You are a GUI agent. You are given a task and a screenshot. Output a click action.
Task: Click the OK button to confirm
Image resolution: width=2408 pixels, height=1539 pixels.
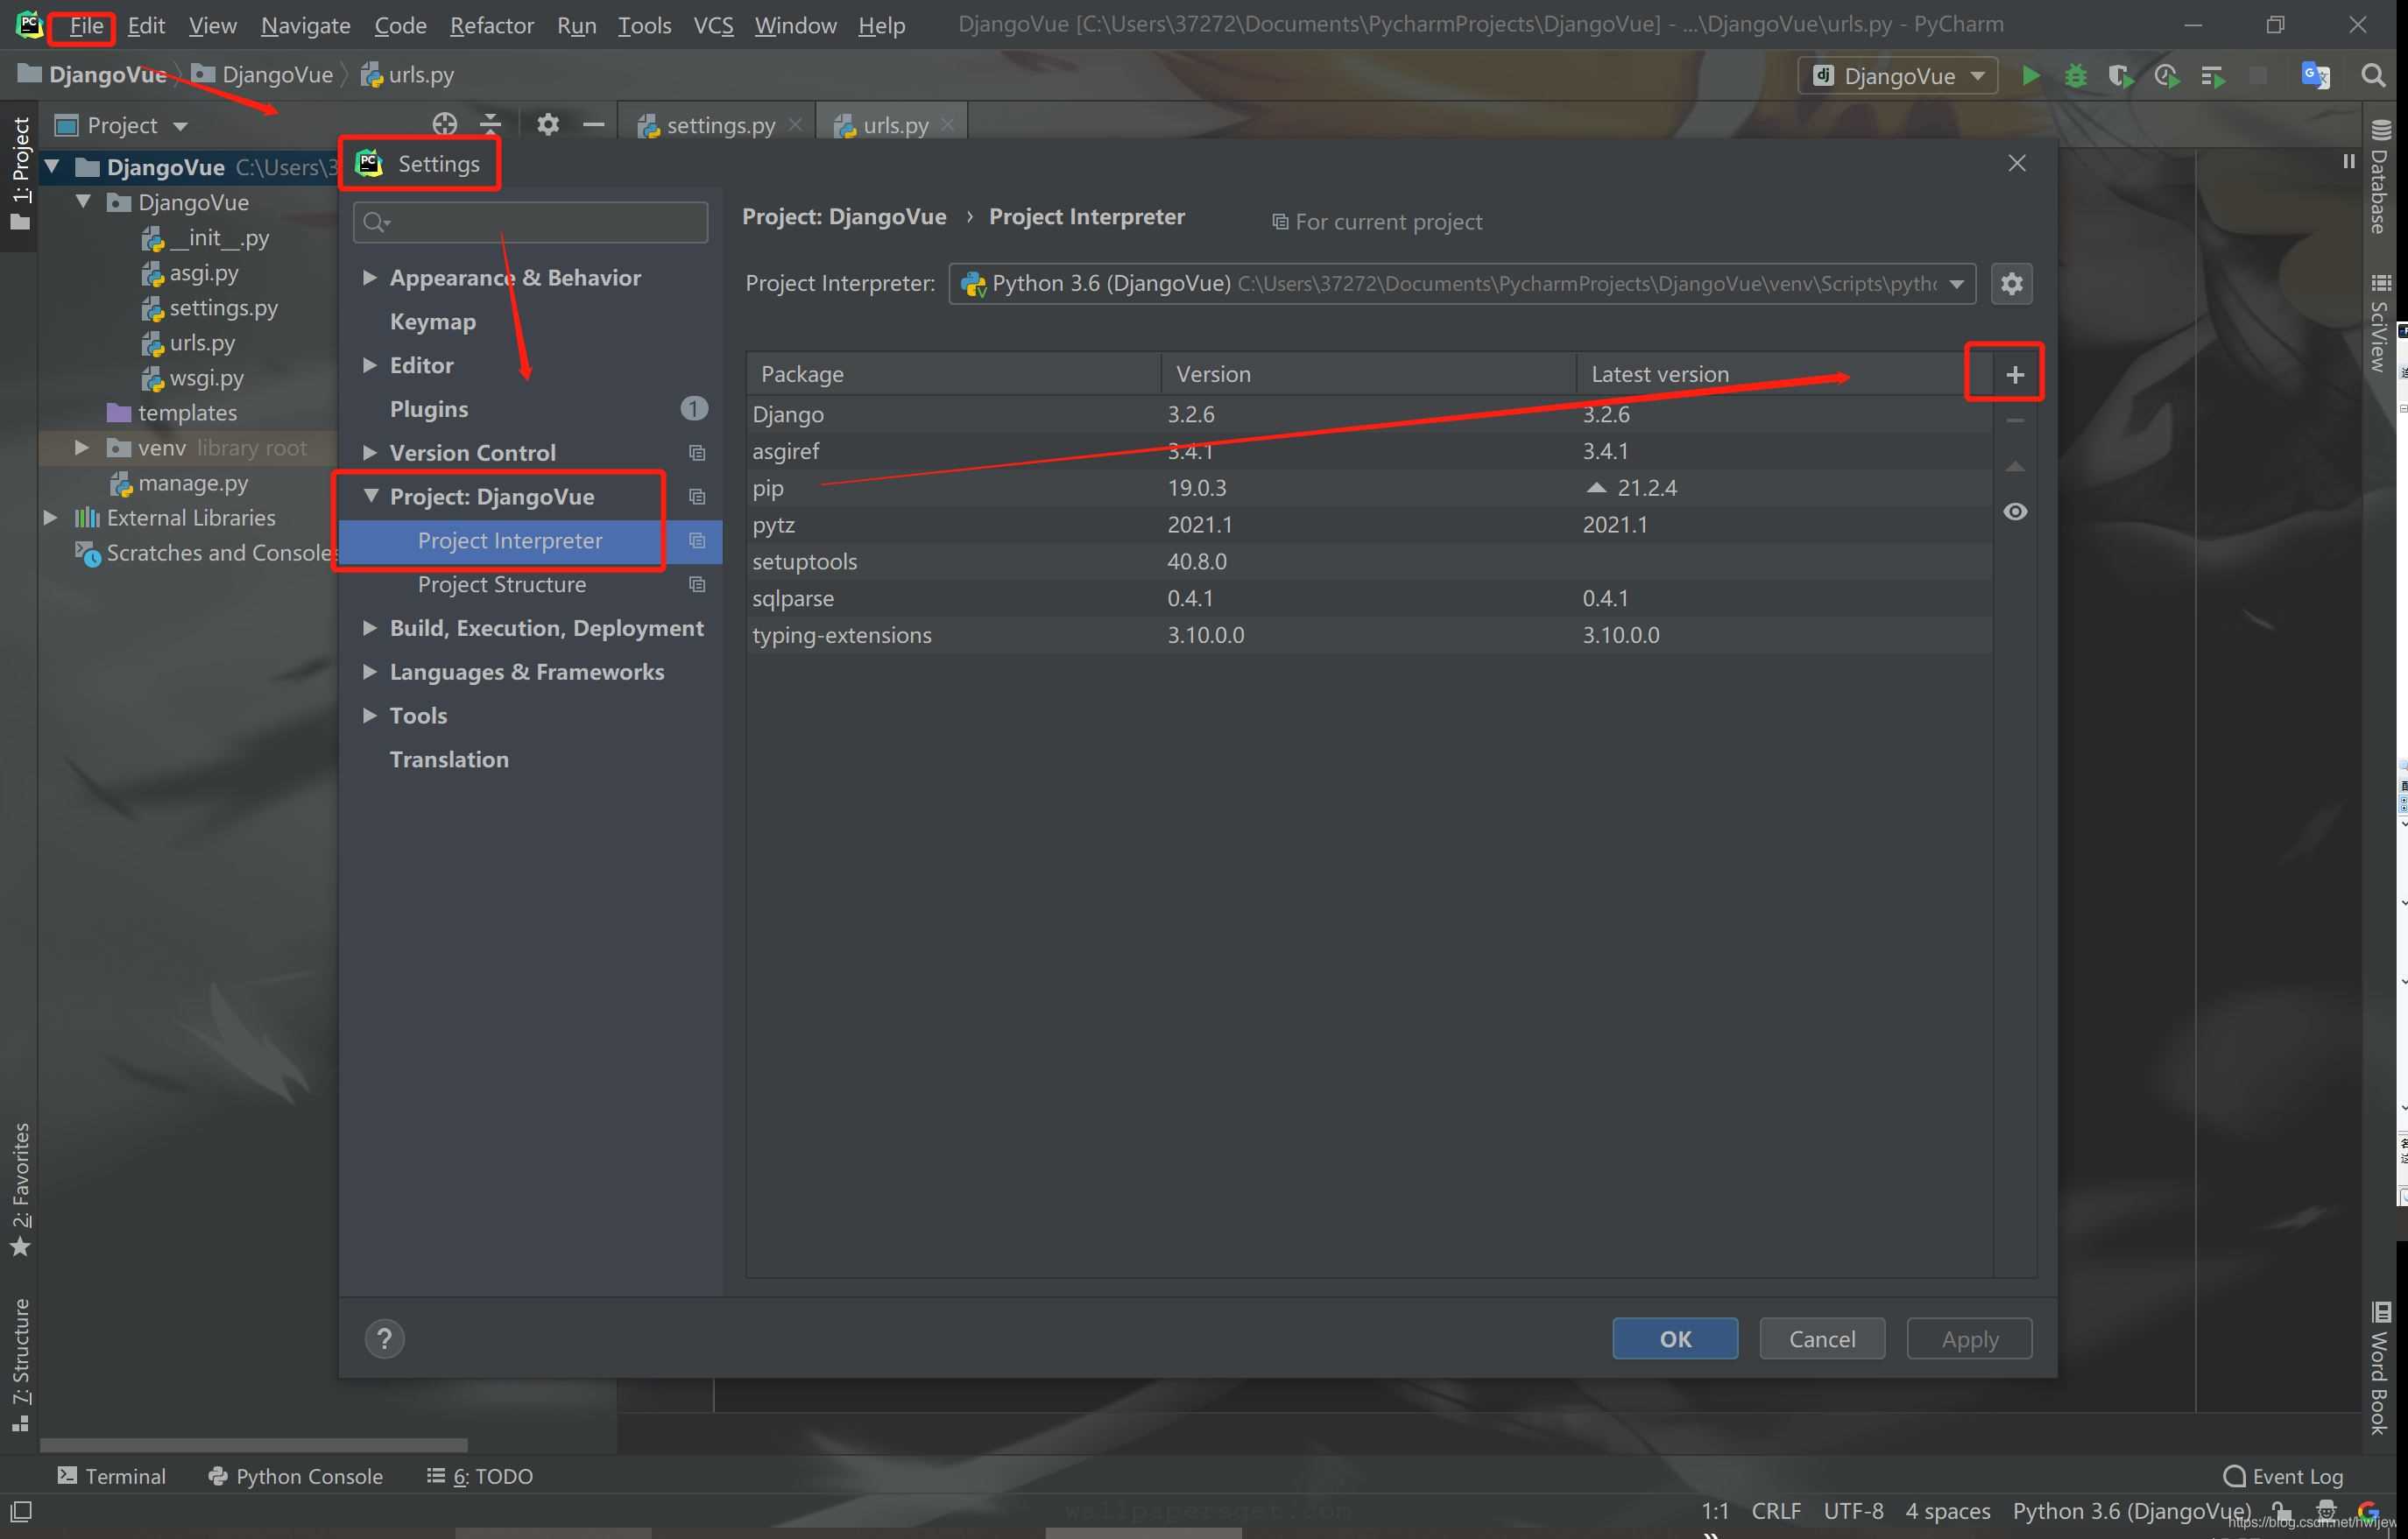pyautogui.click(x=1674, y=1339)
